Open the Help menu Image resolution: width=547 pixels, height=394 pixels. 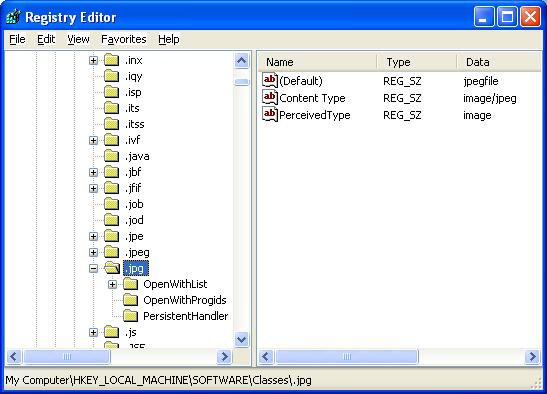(x=169, y=39)
